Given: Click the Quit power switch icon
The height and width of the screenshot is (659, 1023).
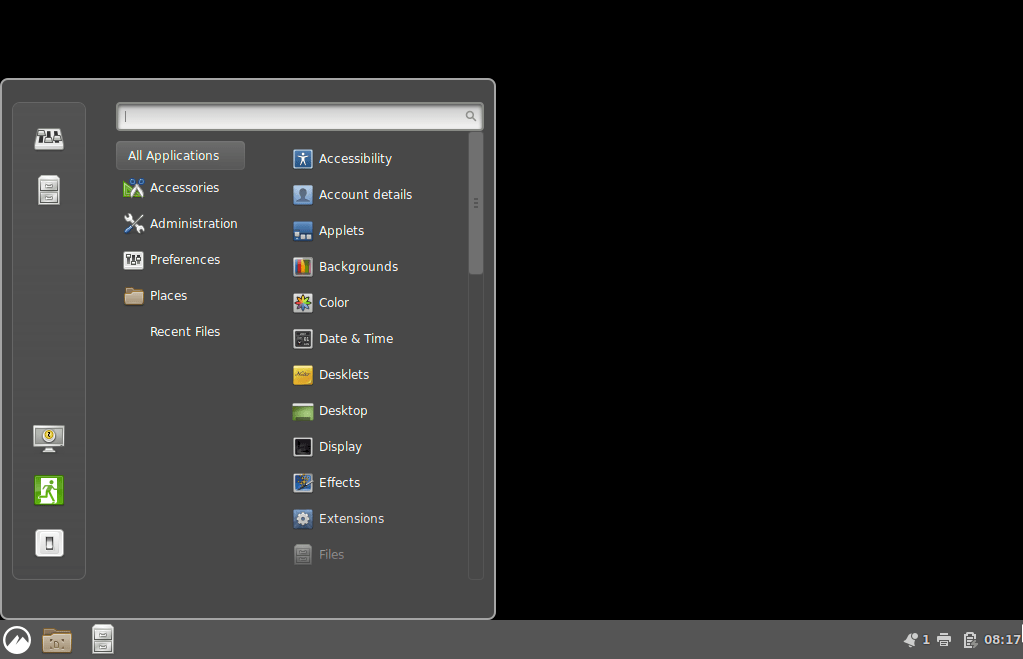Looking at the screenshot, I should click(x=49, y=543).
